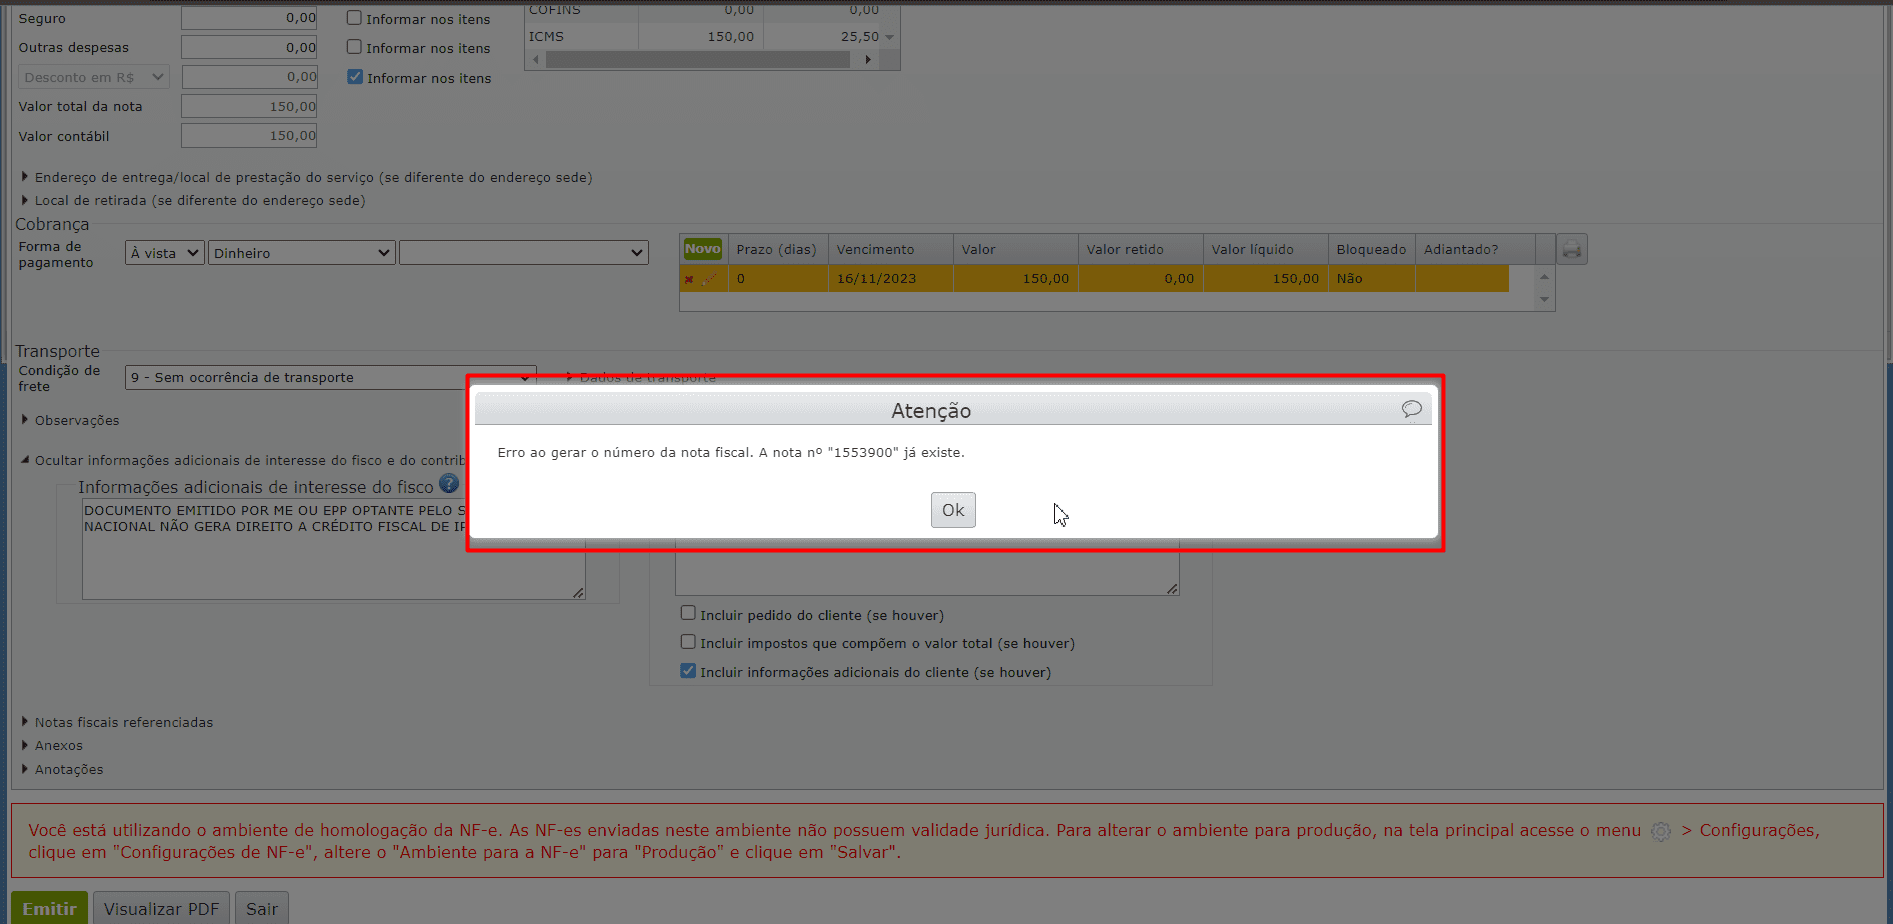Click the settings gear icon in homologação notice
The image size is (1893, 924).
click(x=1660, y=831)
